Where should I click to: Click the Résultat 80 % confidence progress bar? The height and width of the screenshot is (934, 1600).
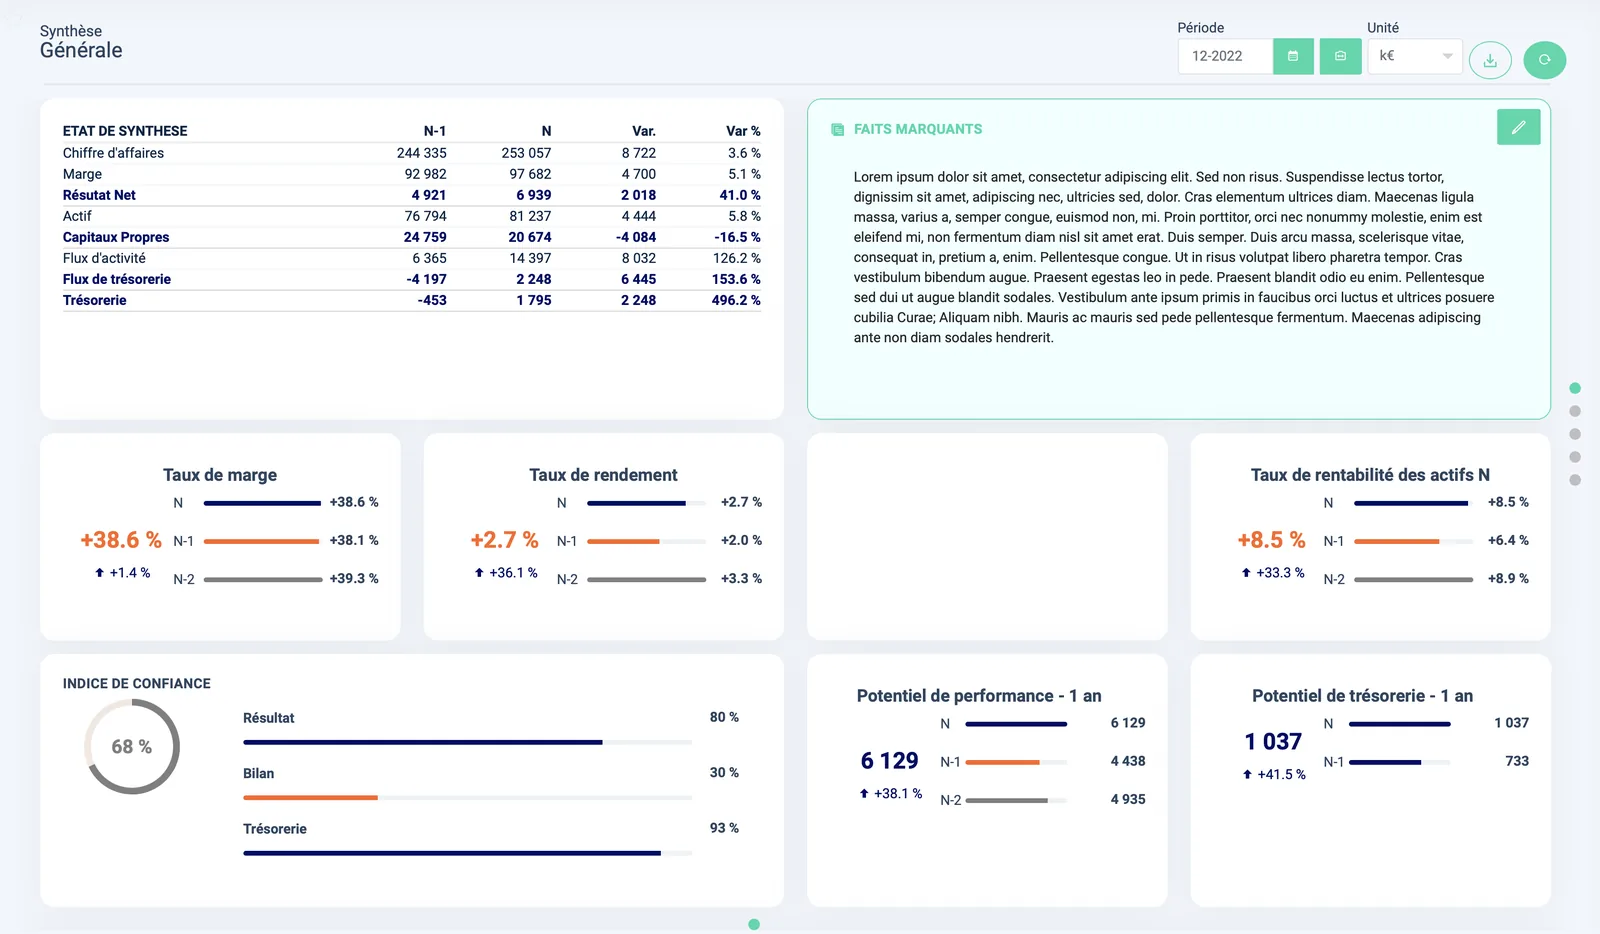tap(467, 742)
